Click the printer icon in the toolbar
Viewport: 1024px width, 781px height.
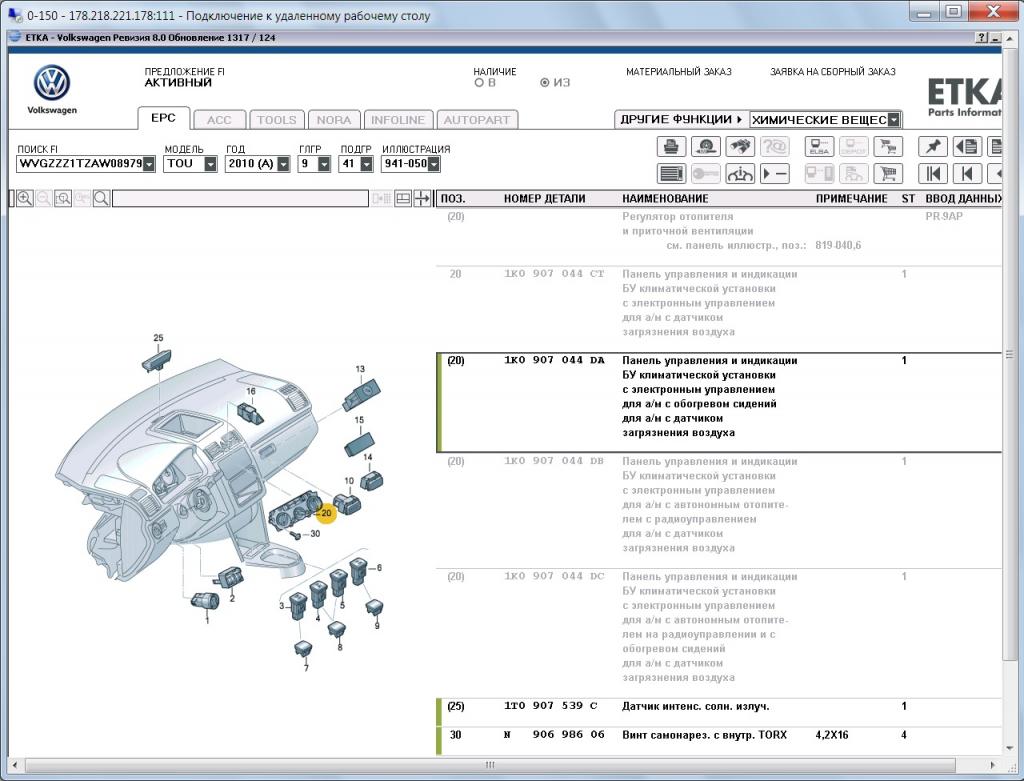point(671,146)
